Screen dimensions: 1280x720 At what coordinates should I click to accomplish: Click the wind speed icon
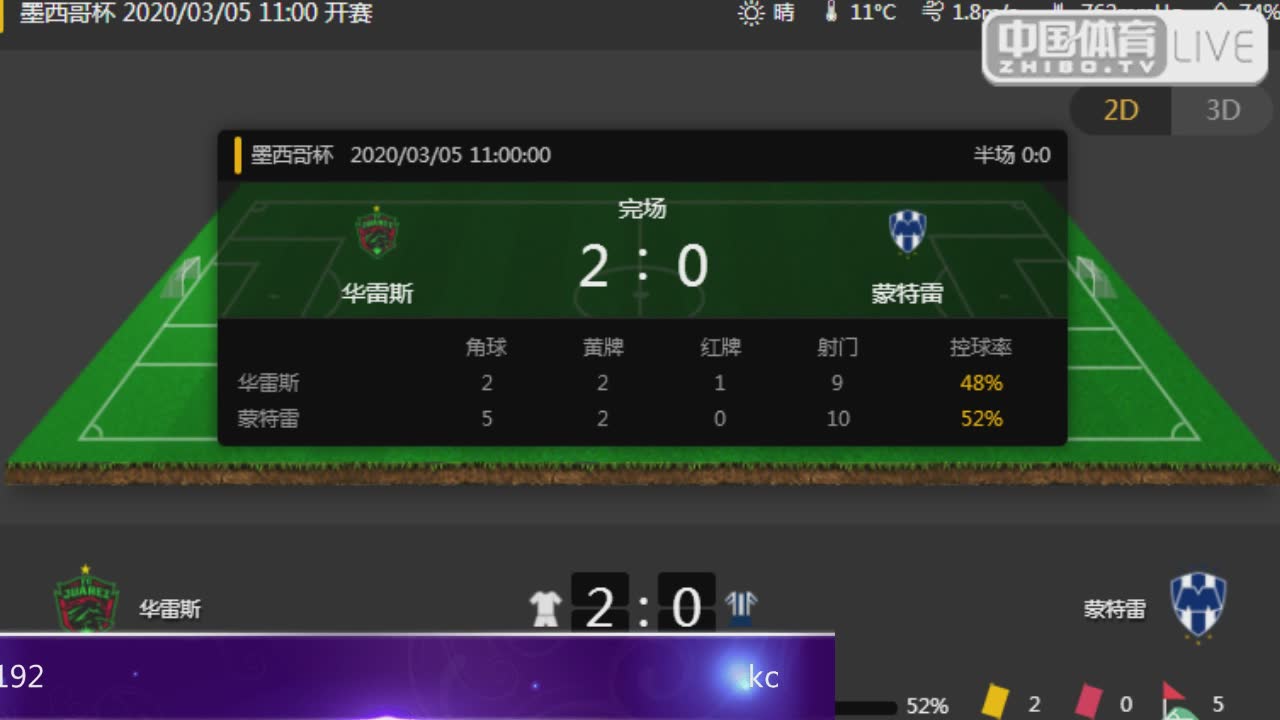pyautogui.click(x=932, y=12)
